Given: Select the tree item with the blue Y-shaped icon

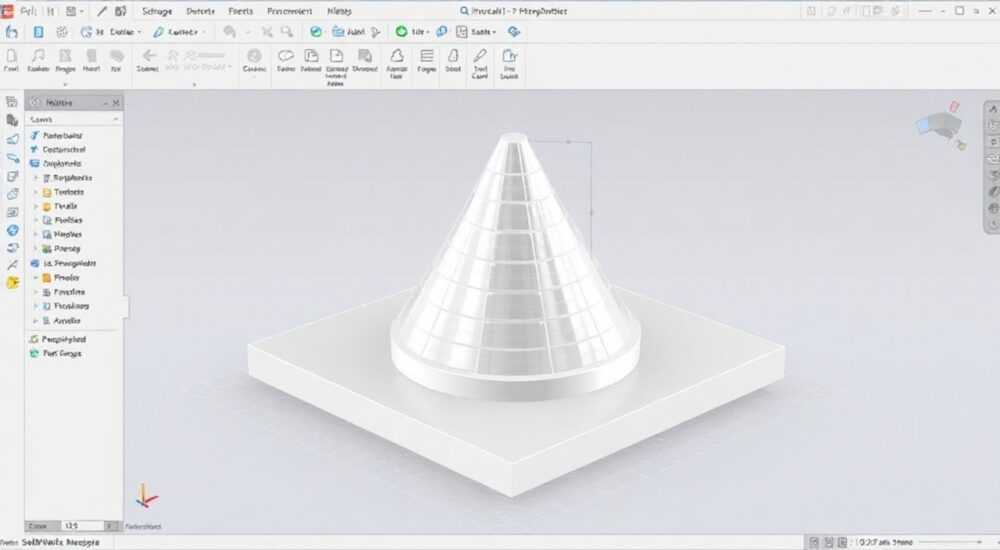Looking at the screenshot, I should point(58,149).
